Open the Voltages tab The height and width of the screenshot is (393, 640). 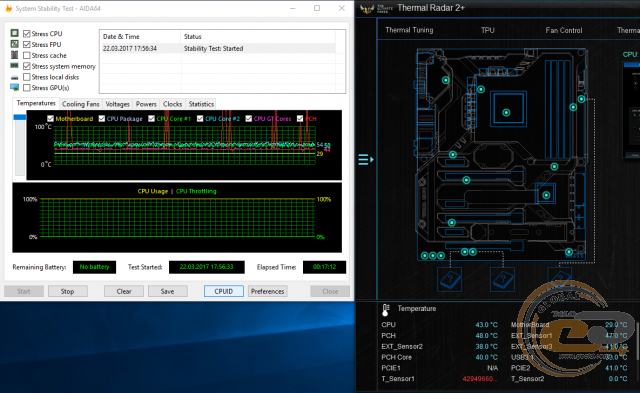[118, 104]
